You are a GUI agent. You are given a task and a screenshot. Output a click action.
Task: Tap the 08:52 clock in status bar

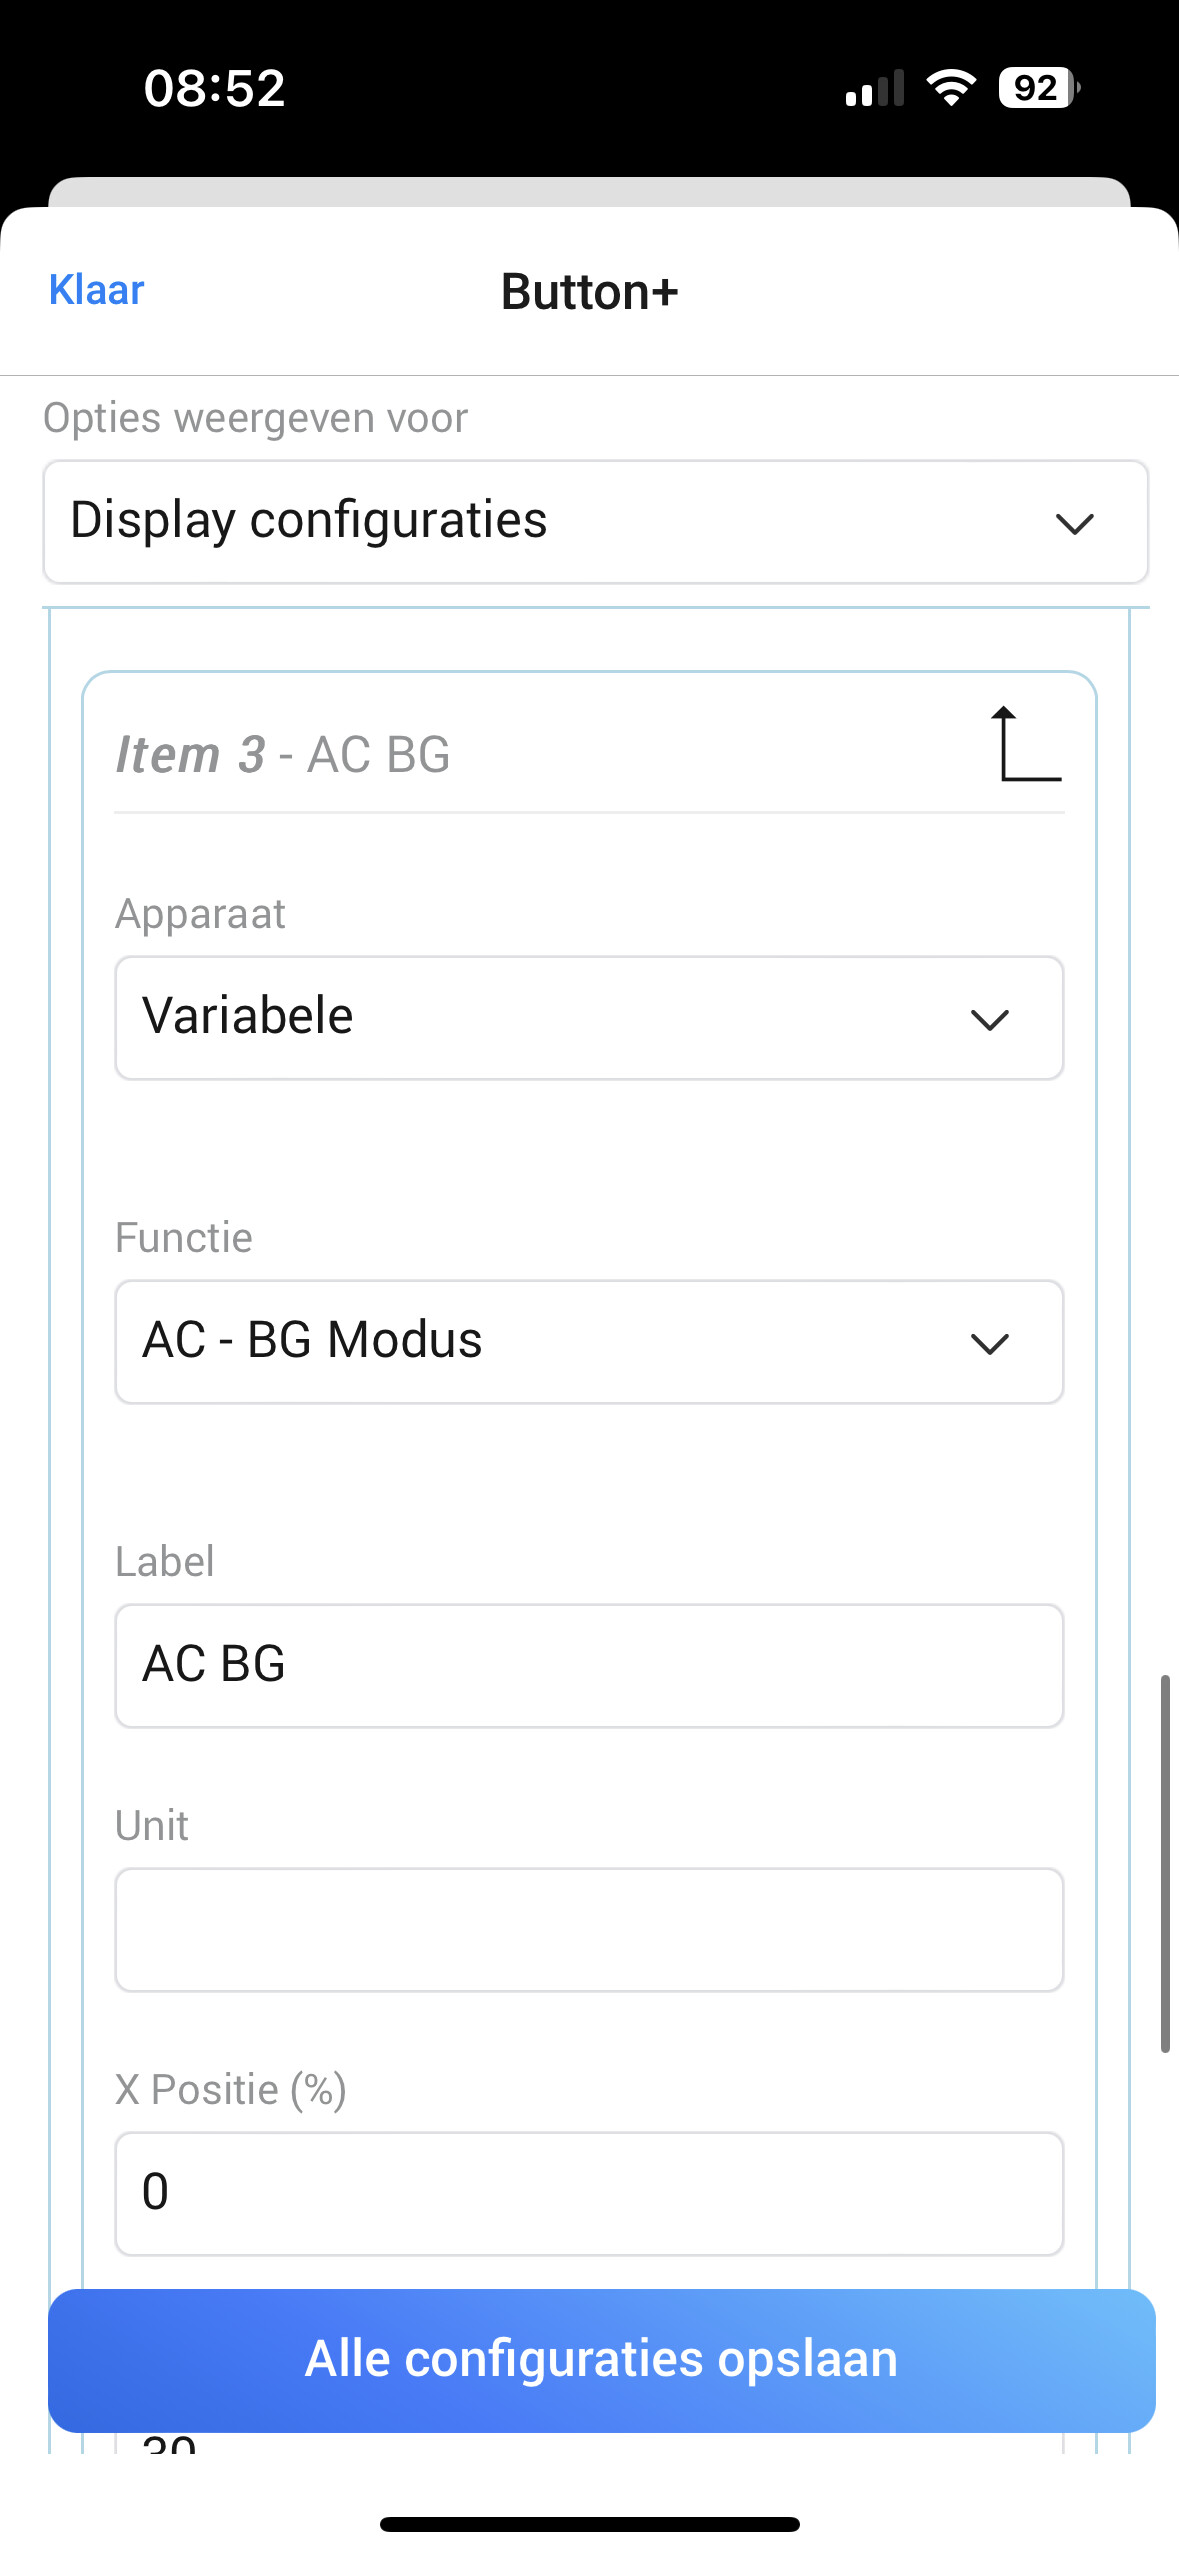214,88
